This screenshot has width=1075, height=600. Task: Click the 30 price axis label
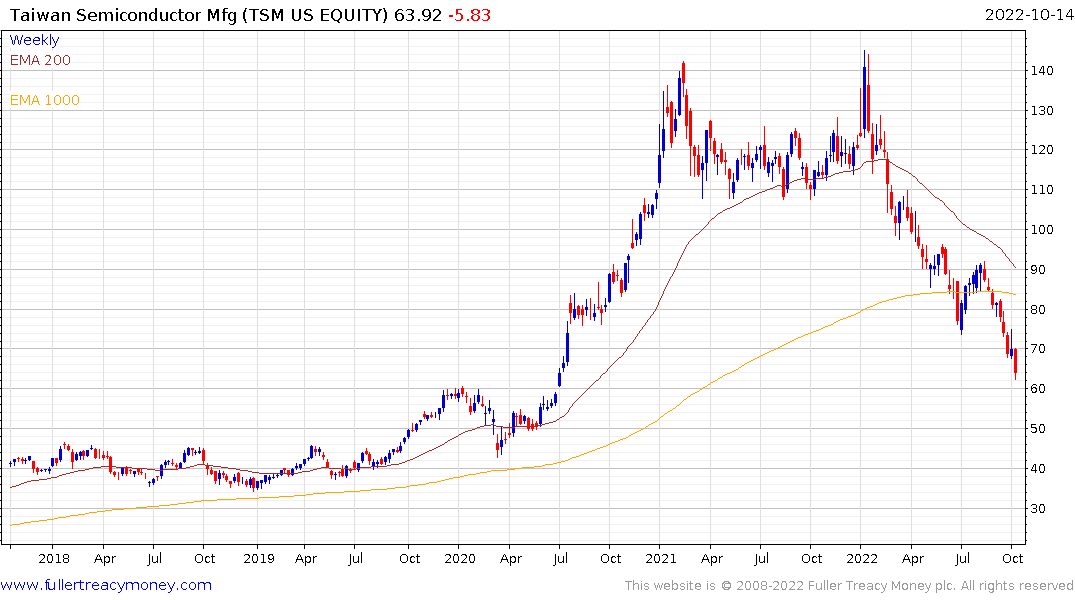click(1038, 509)
